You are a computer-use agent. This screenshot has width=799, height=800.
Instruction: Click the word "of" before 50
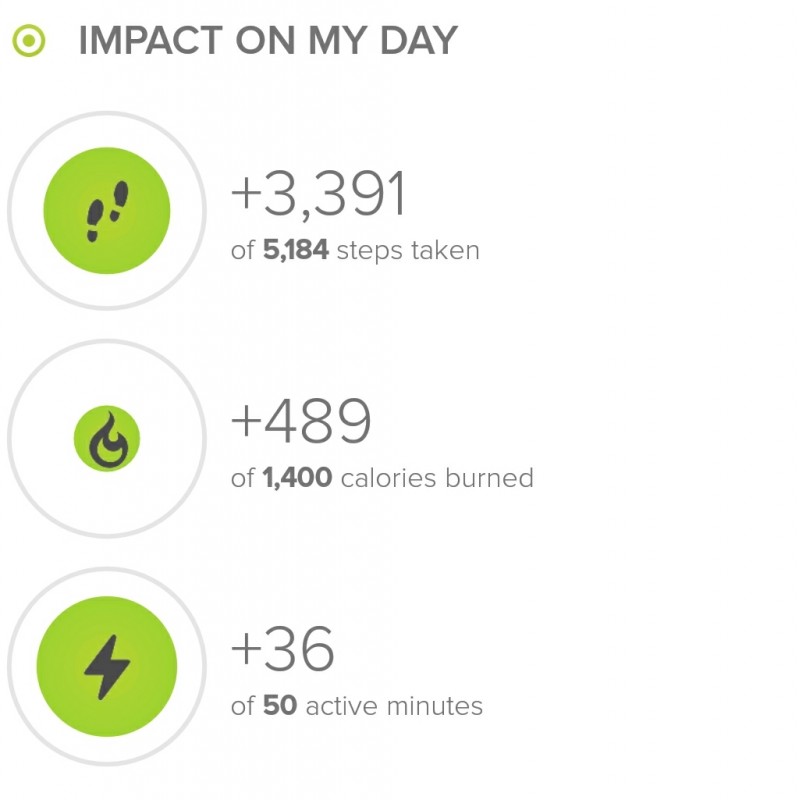[243, 706]
